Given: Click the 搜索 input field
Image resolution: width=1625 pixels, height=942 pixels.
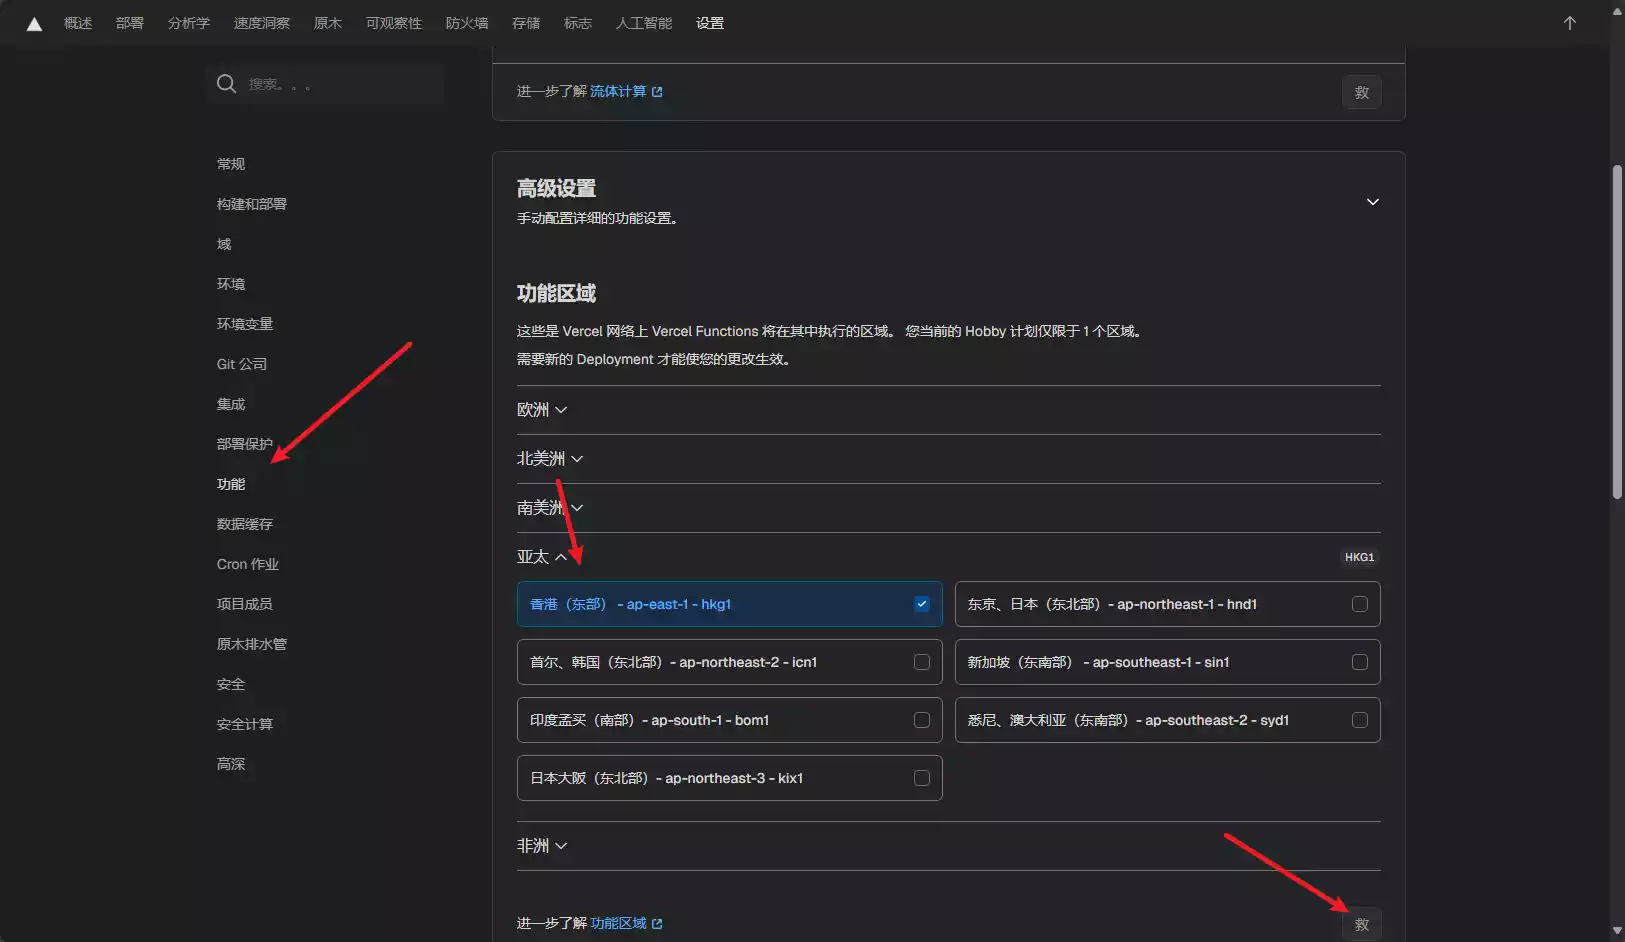Looking at the screenshot, I should (x=330, y=84).
